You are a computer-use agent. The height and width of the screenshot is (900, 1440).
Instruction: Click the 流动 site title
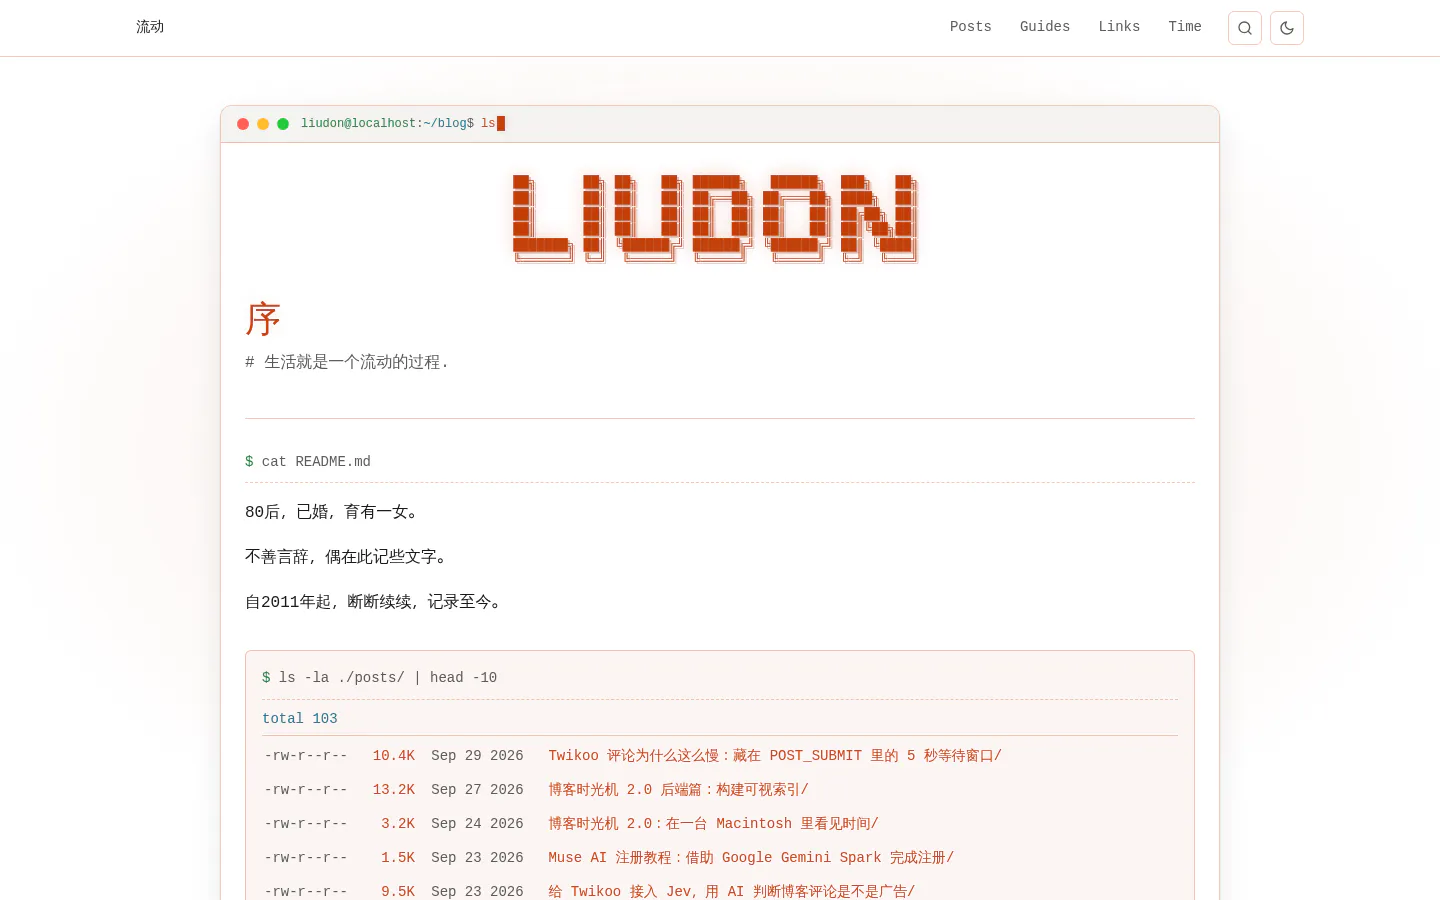click(150, 27)
